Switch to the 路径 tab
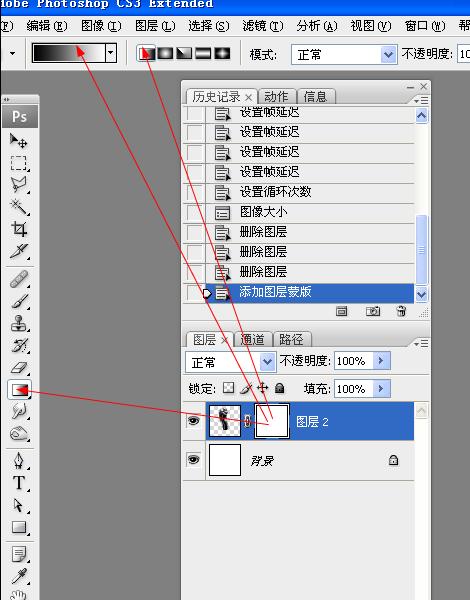The image size is (470, 600). click(x=291, y=339)
